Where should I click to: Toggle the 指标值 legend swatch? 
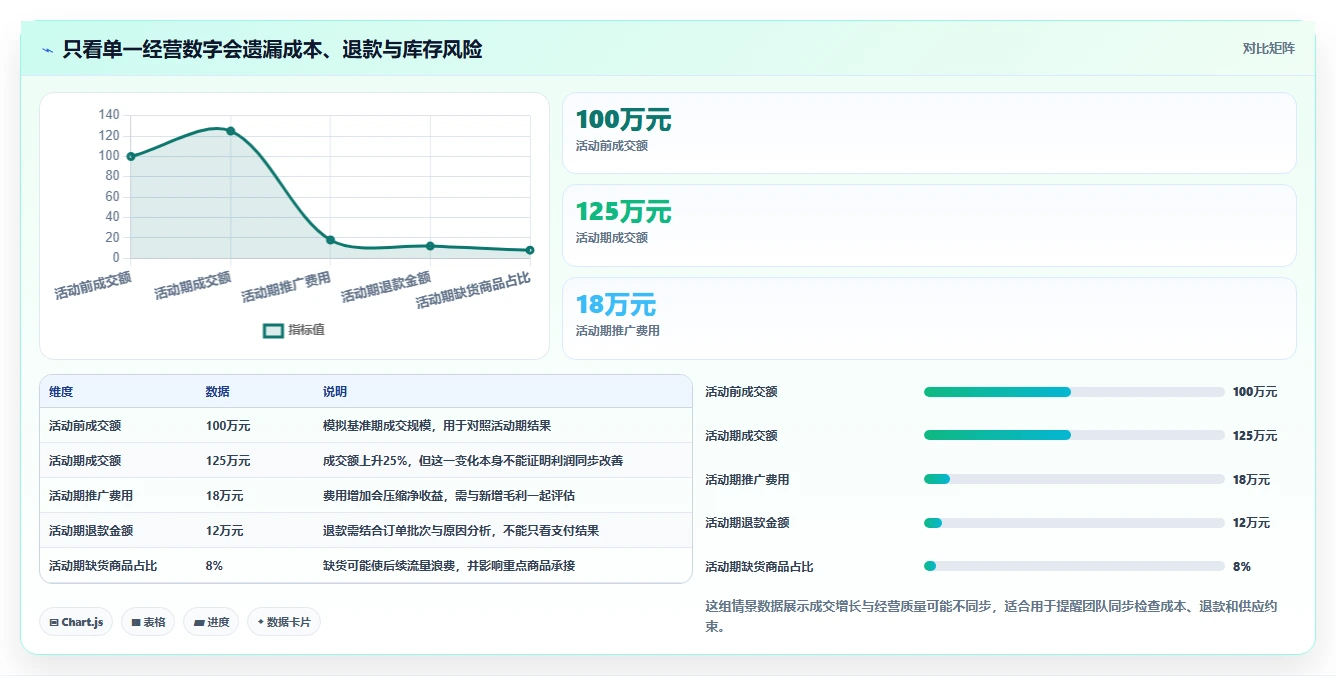click(x=274, y=330)
